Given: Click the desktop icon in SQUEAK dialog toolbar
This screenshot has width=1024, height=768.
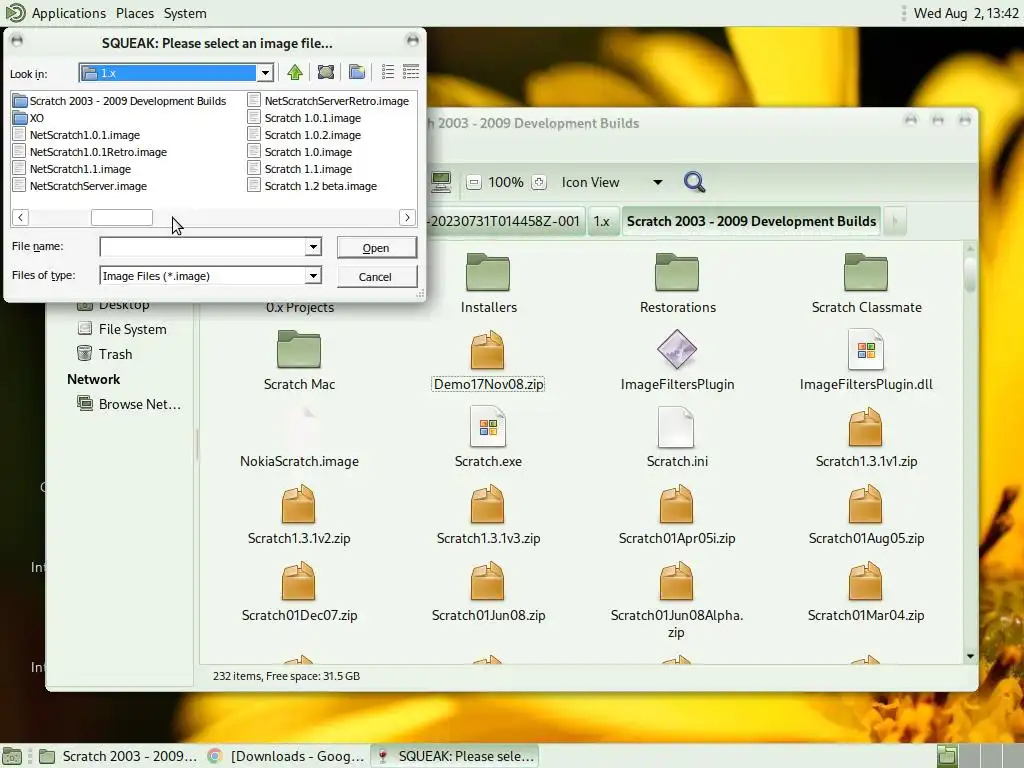Looking at the screenshot, I should (326, 72).
